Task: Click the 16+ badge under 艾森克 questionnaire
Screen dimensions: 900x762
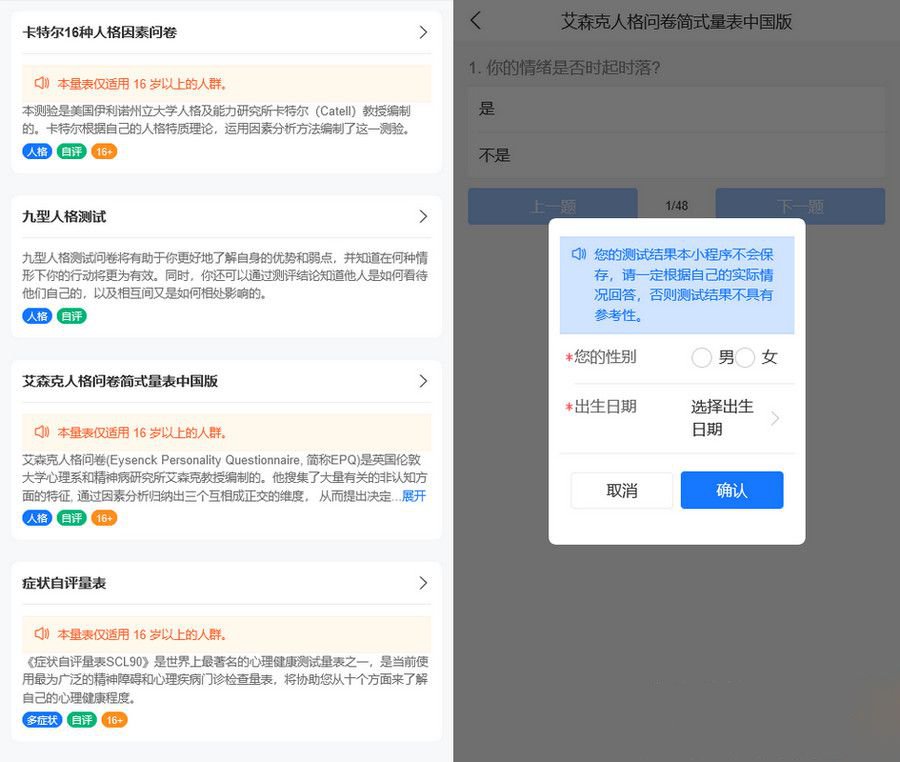Action: click(x=104, y=518)
